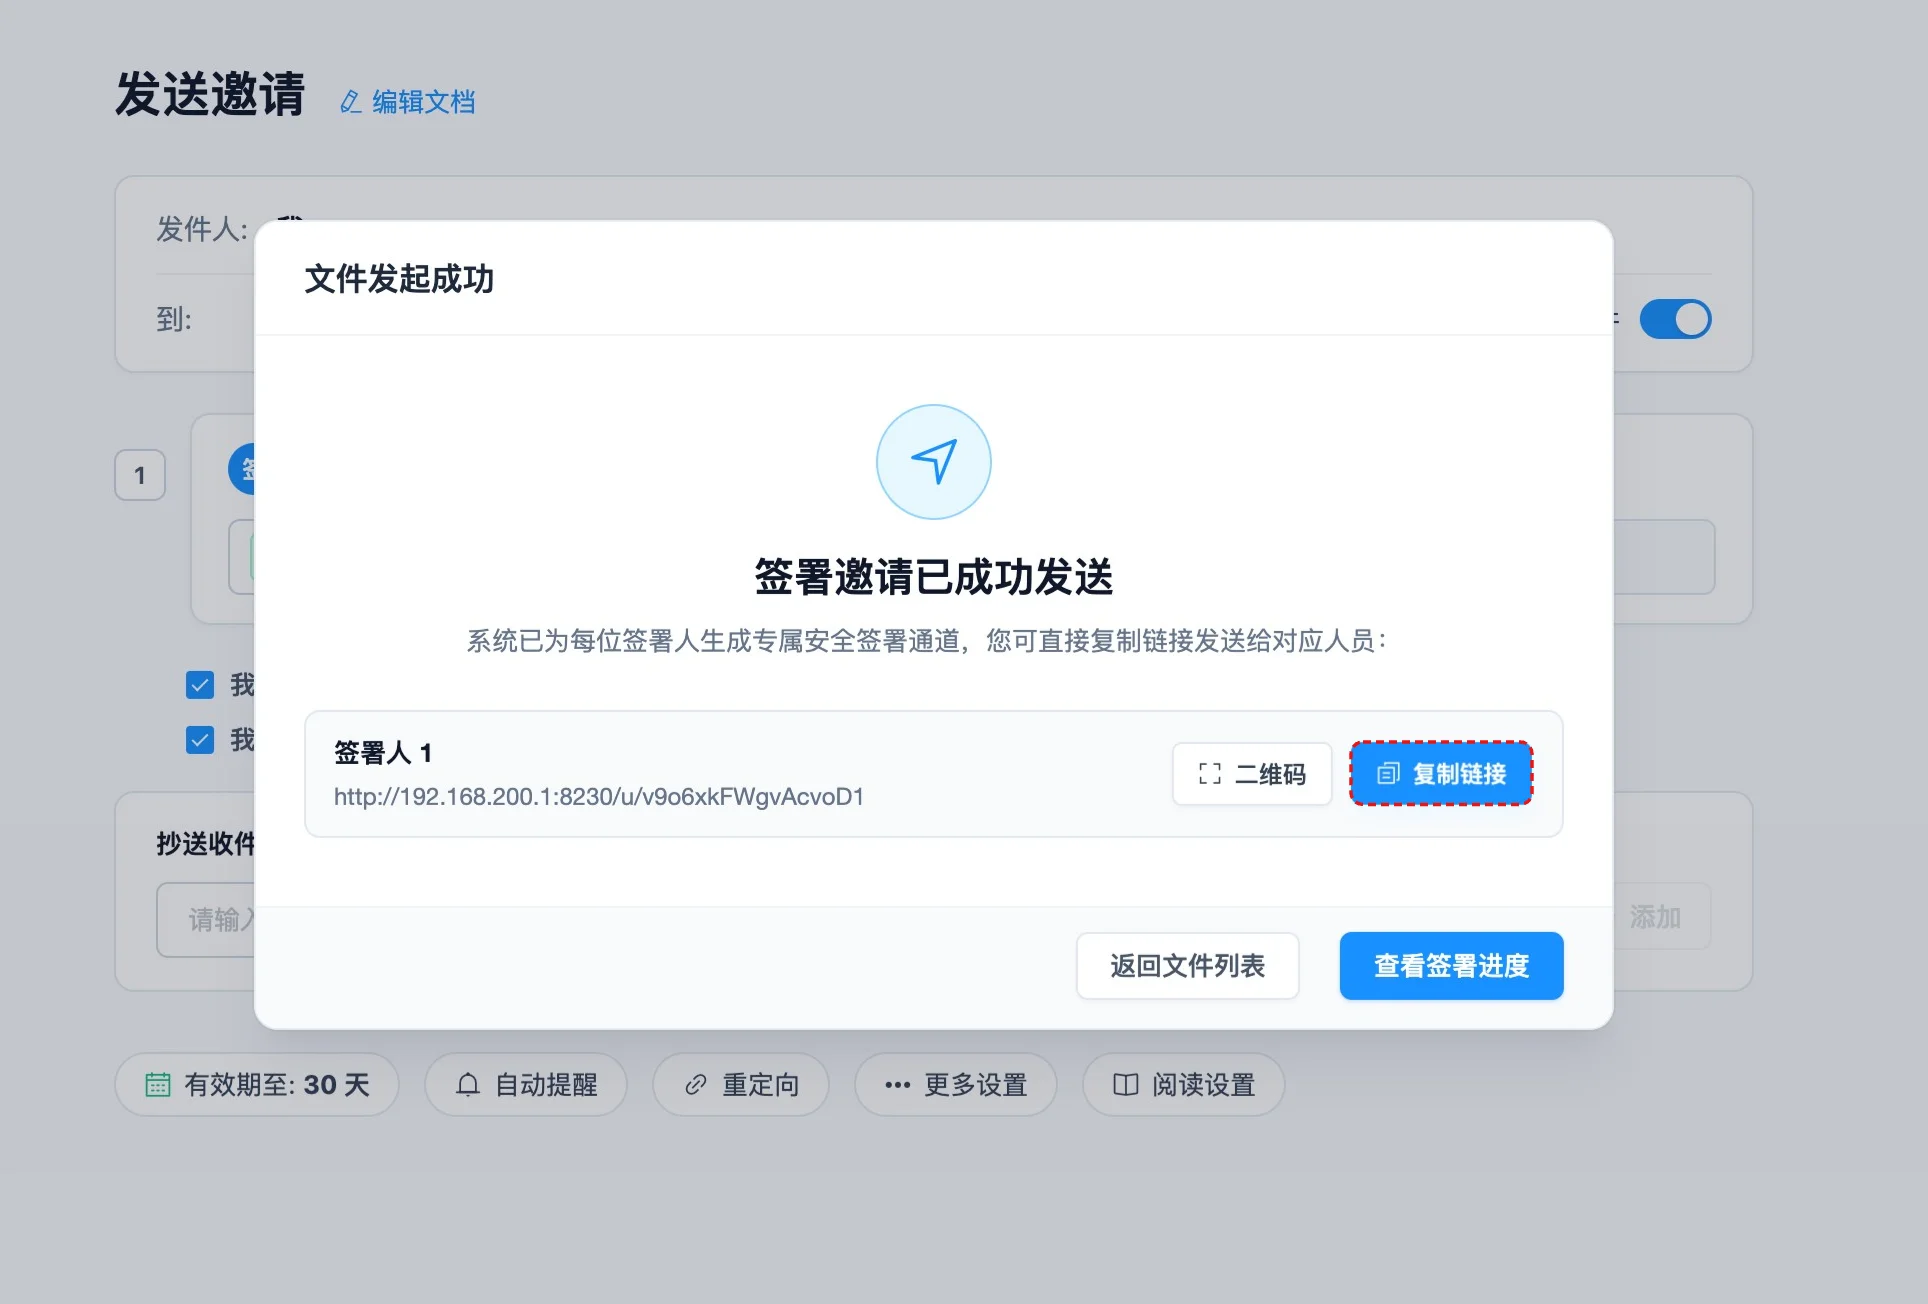Image resolution: width=1928 pixels, height=1304 pixels.
Task: Uncheck the first 我 checkbox
Action: point(200,685)
